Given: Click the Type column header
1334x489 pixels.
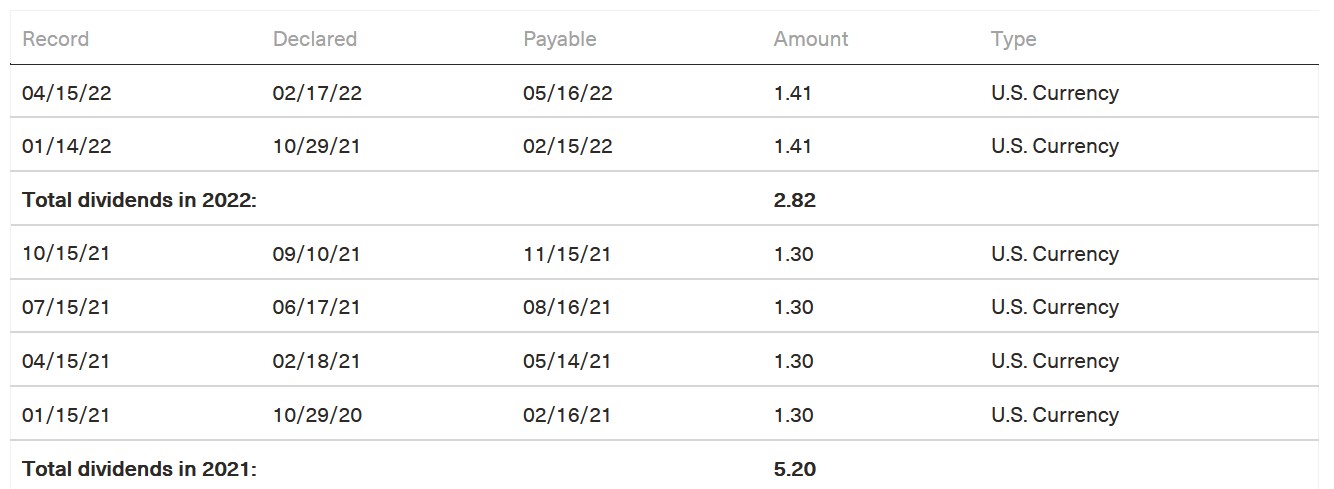Looking at the screenshot, I should 1013,39.
